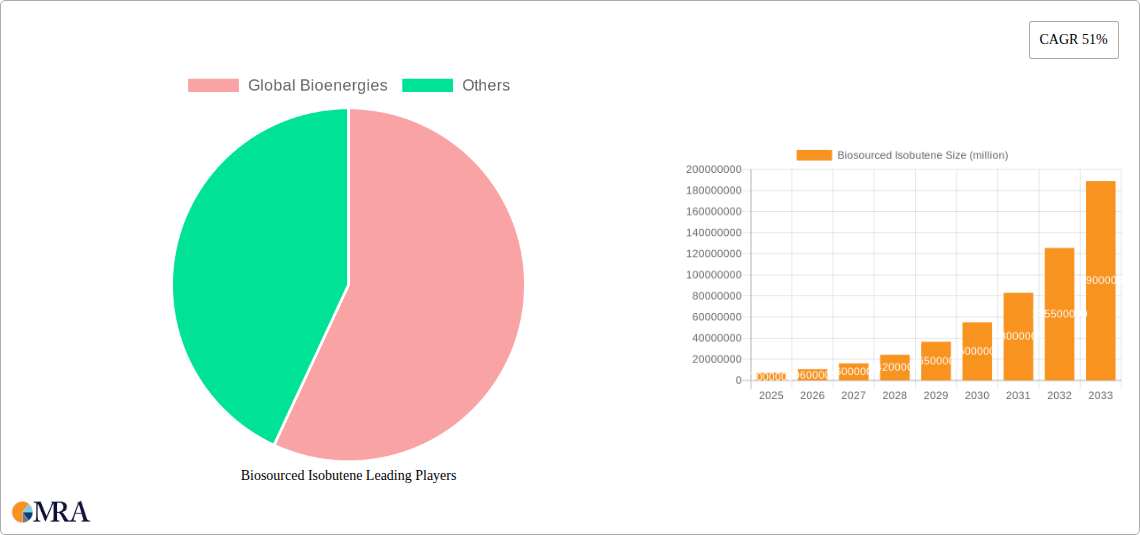
Task: Click the 2033 bar in chart
Action: [1101, 281]
